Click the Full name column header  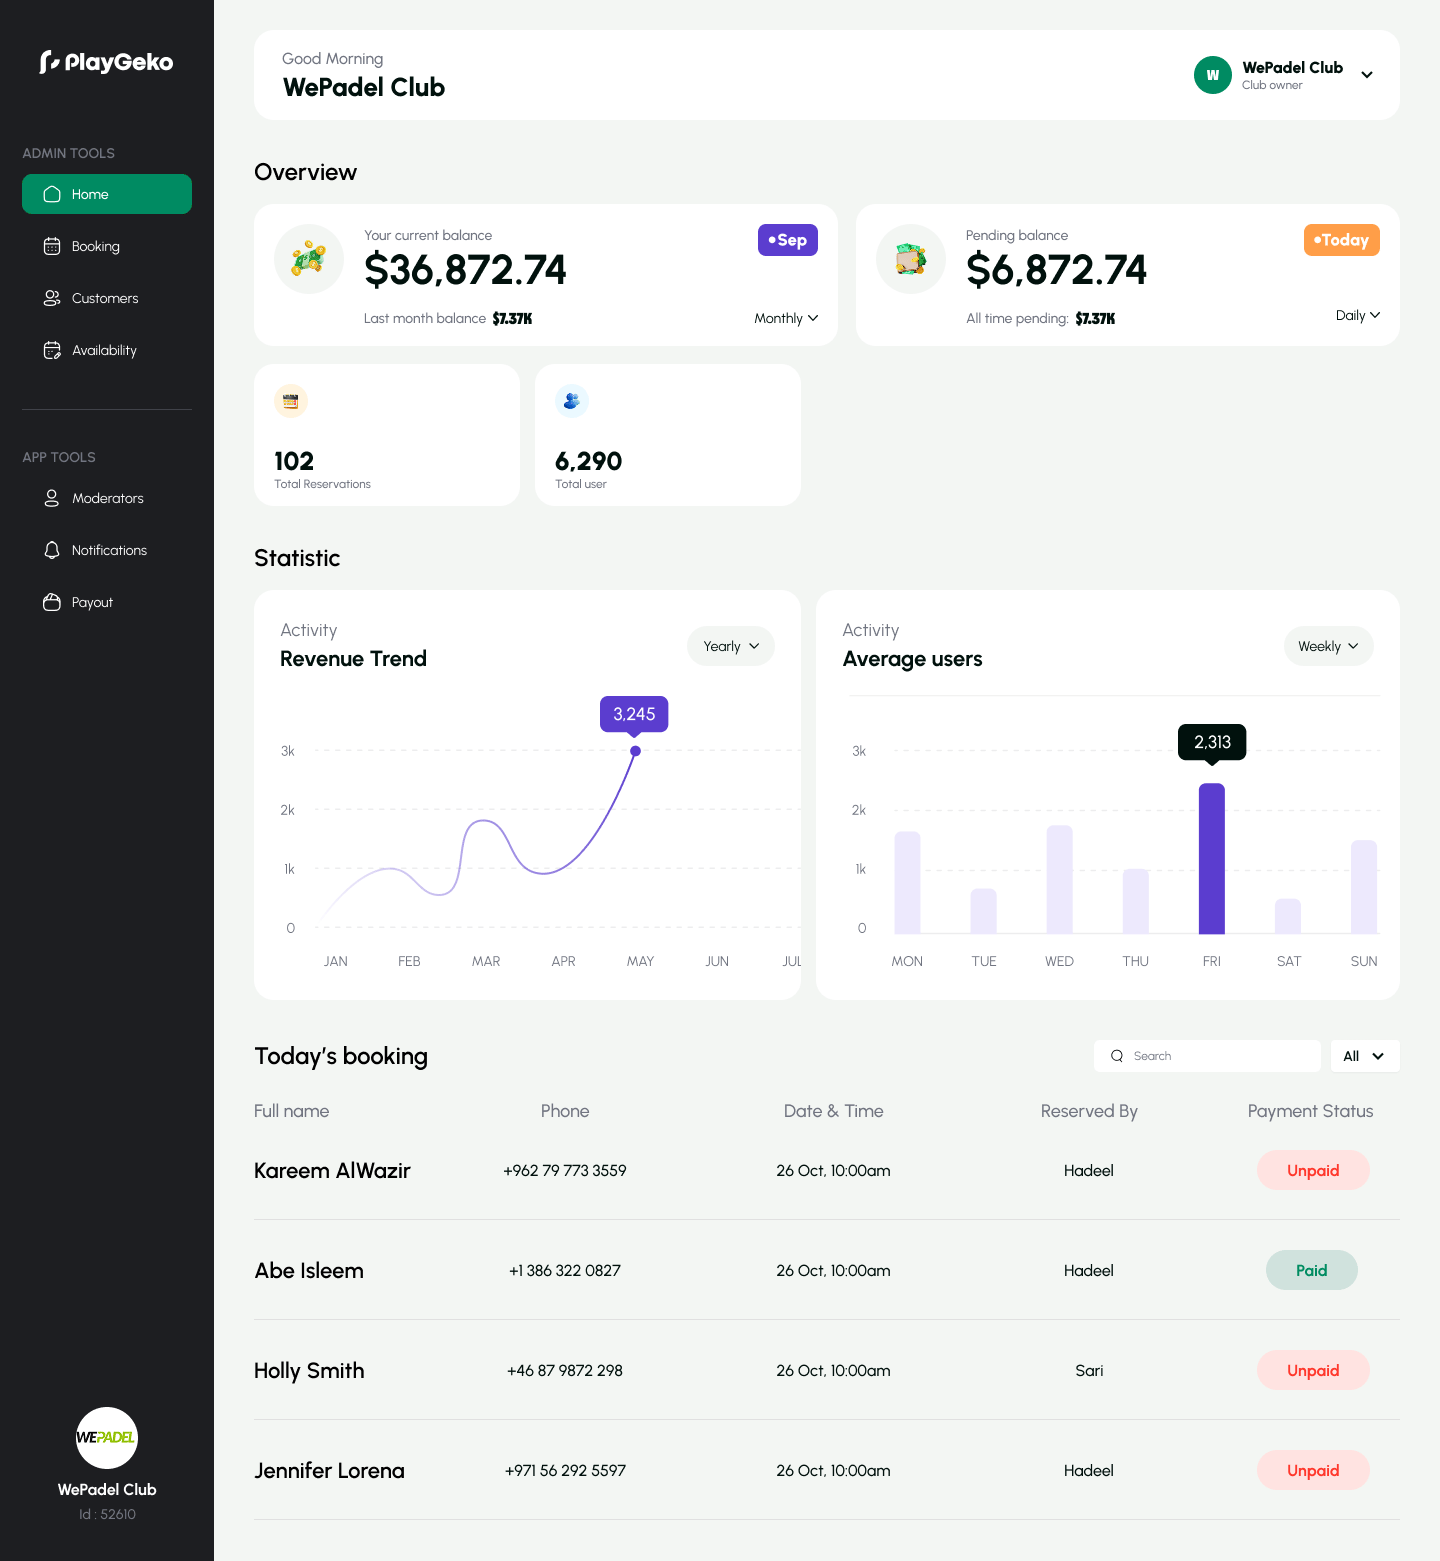coord(291,1111)
